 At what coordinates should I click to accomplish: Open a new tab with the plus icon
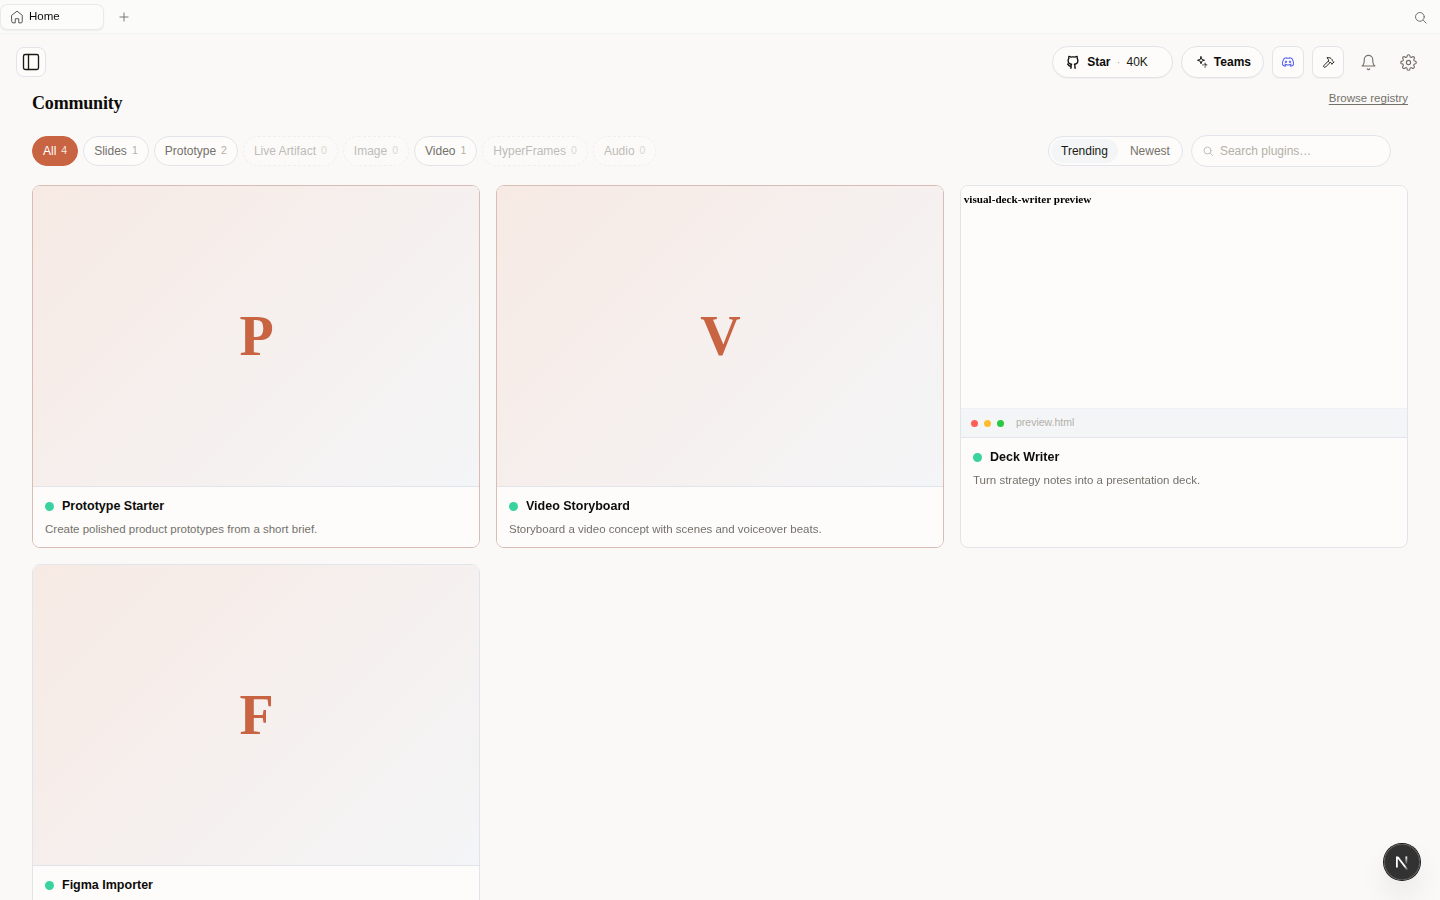(124, 17)
